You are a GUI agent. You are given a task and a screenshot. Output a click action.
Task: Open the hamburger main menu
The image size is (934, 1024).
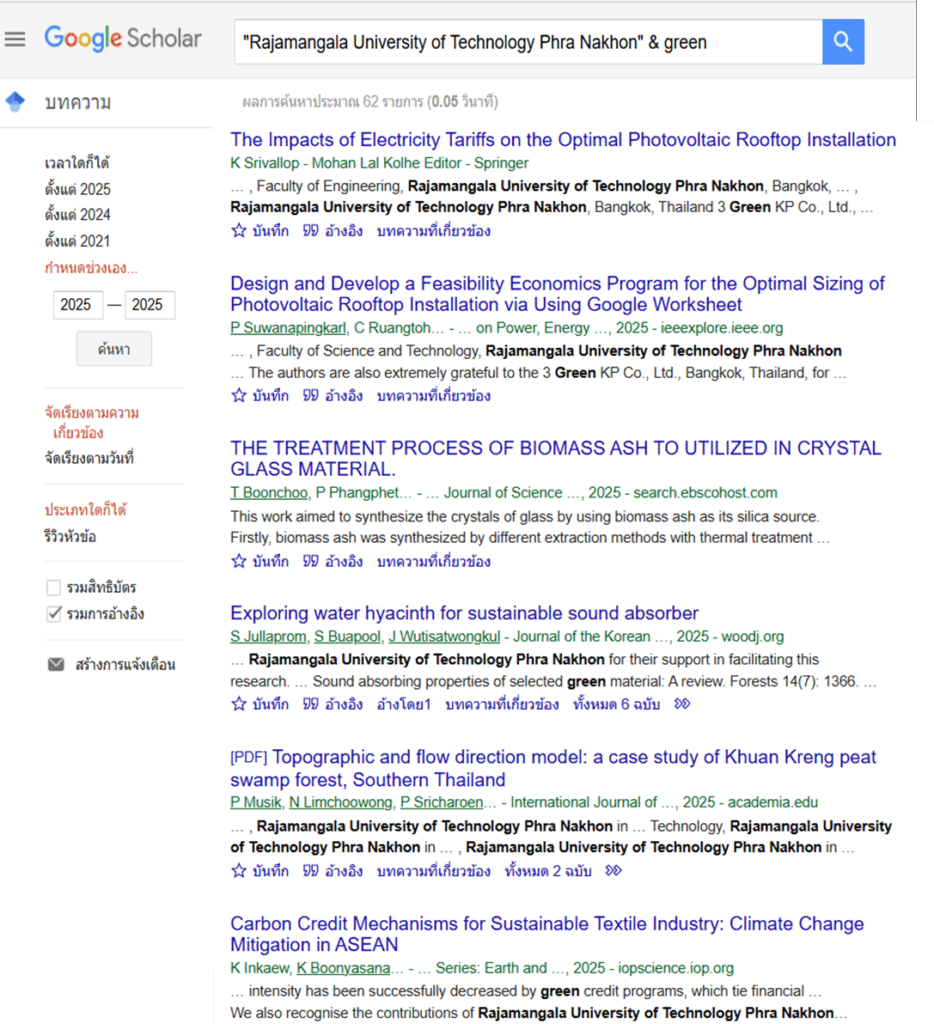tap(15, 40)
